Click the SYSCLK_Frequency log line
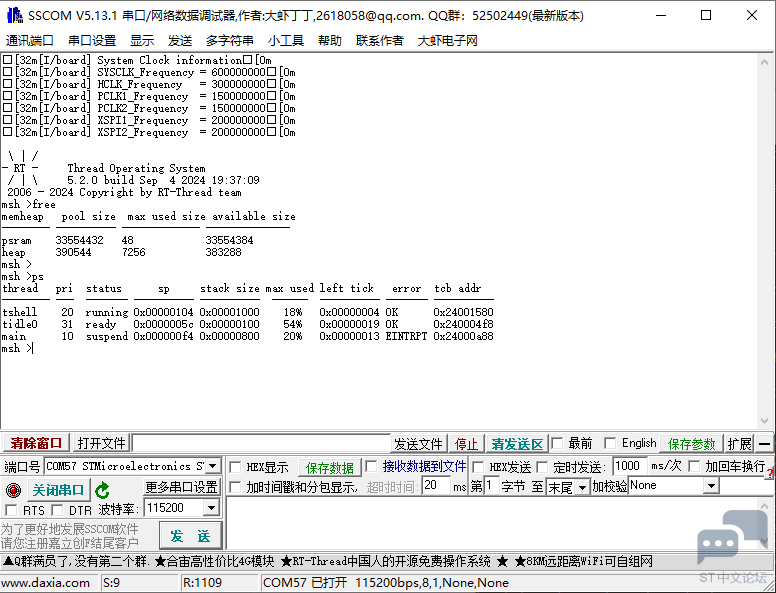The width and height of the screenshot is (776, 593). pos(148,72)
